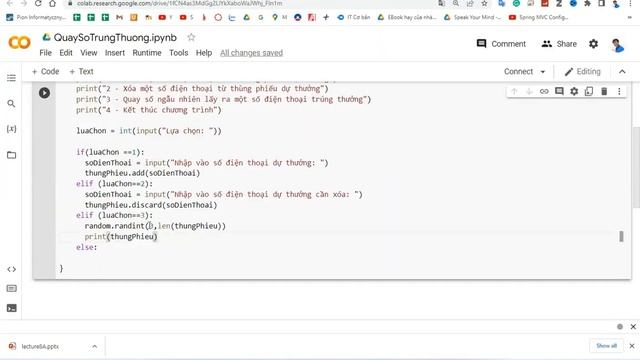Add a new Text cell
Image resolution: width=640 pixels, height=360 pixels.
pyautogui.click(x=82, y=71)
